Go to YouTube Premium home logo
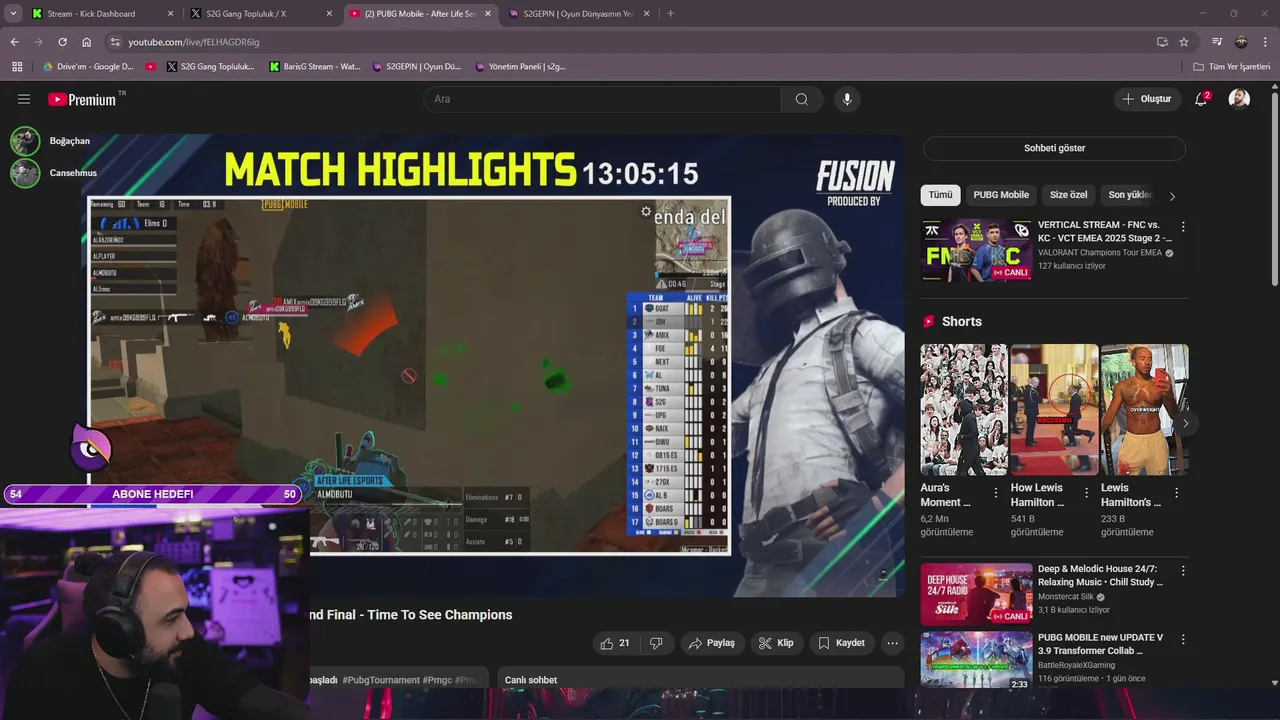This screenshot has height=720, width=1280. tap(83, 99)
